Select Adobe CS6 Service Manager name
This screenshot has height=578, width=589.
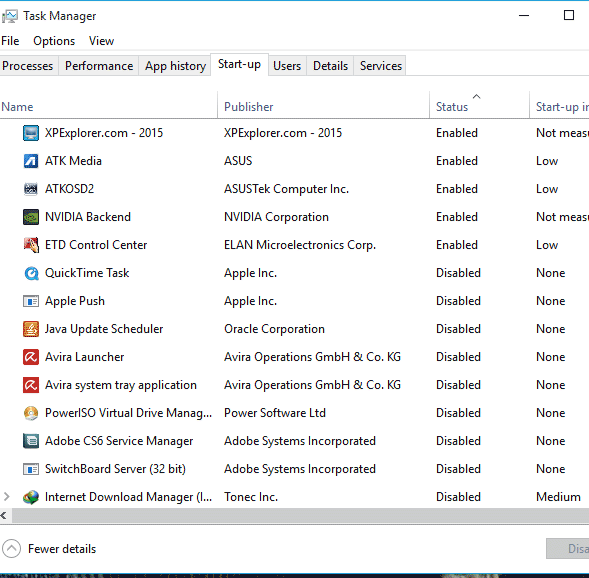tap(119, 441)
